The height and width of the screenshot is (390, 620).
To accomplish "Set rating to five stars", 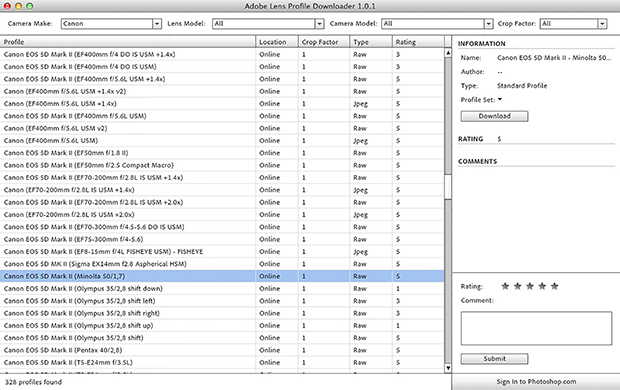I will (554, 286).
